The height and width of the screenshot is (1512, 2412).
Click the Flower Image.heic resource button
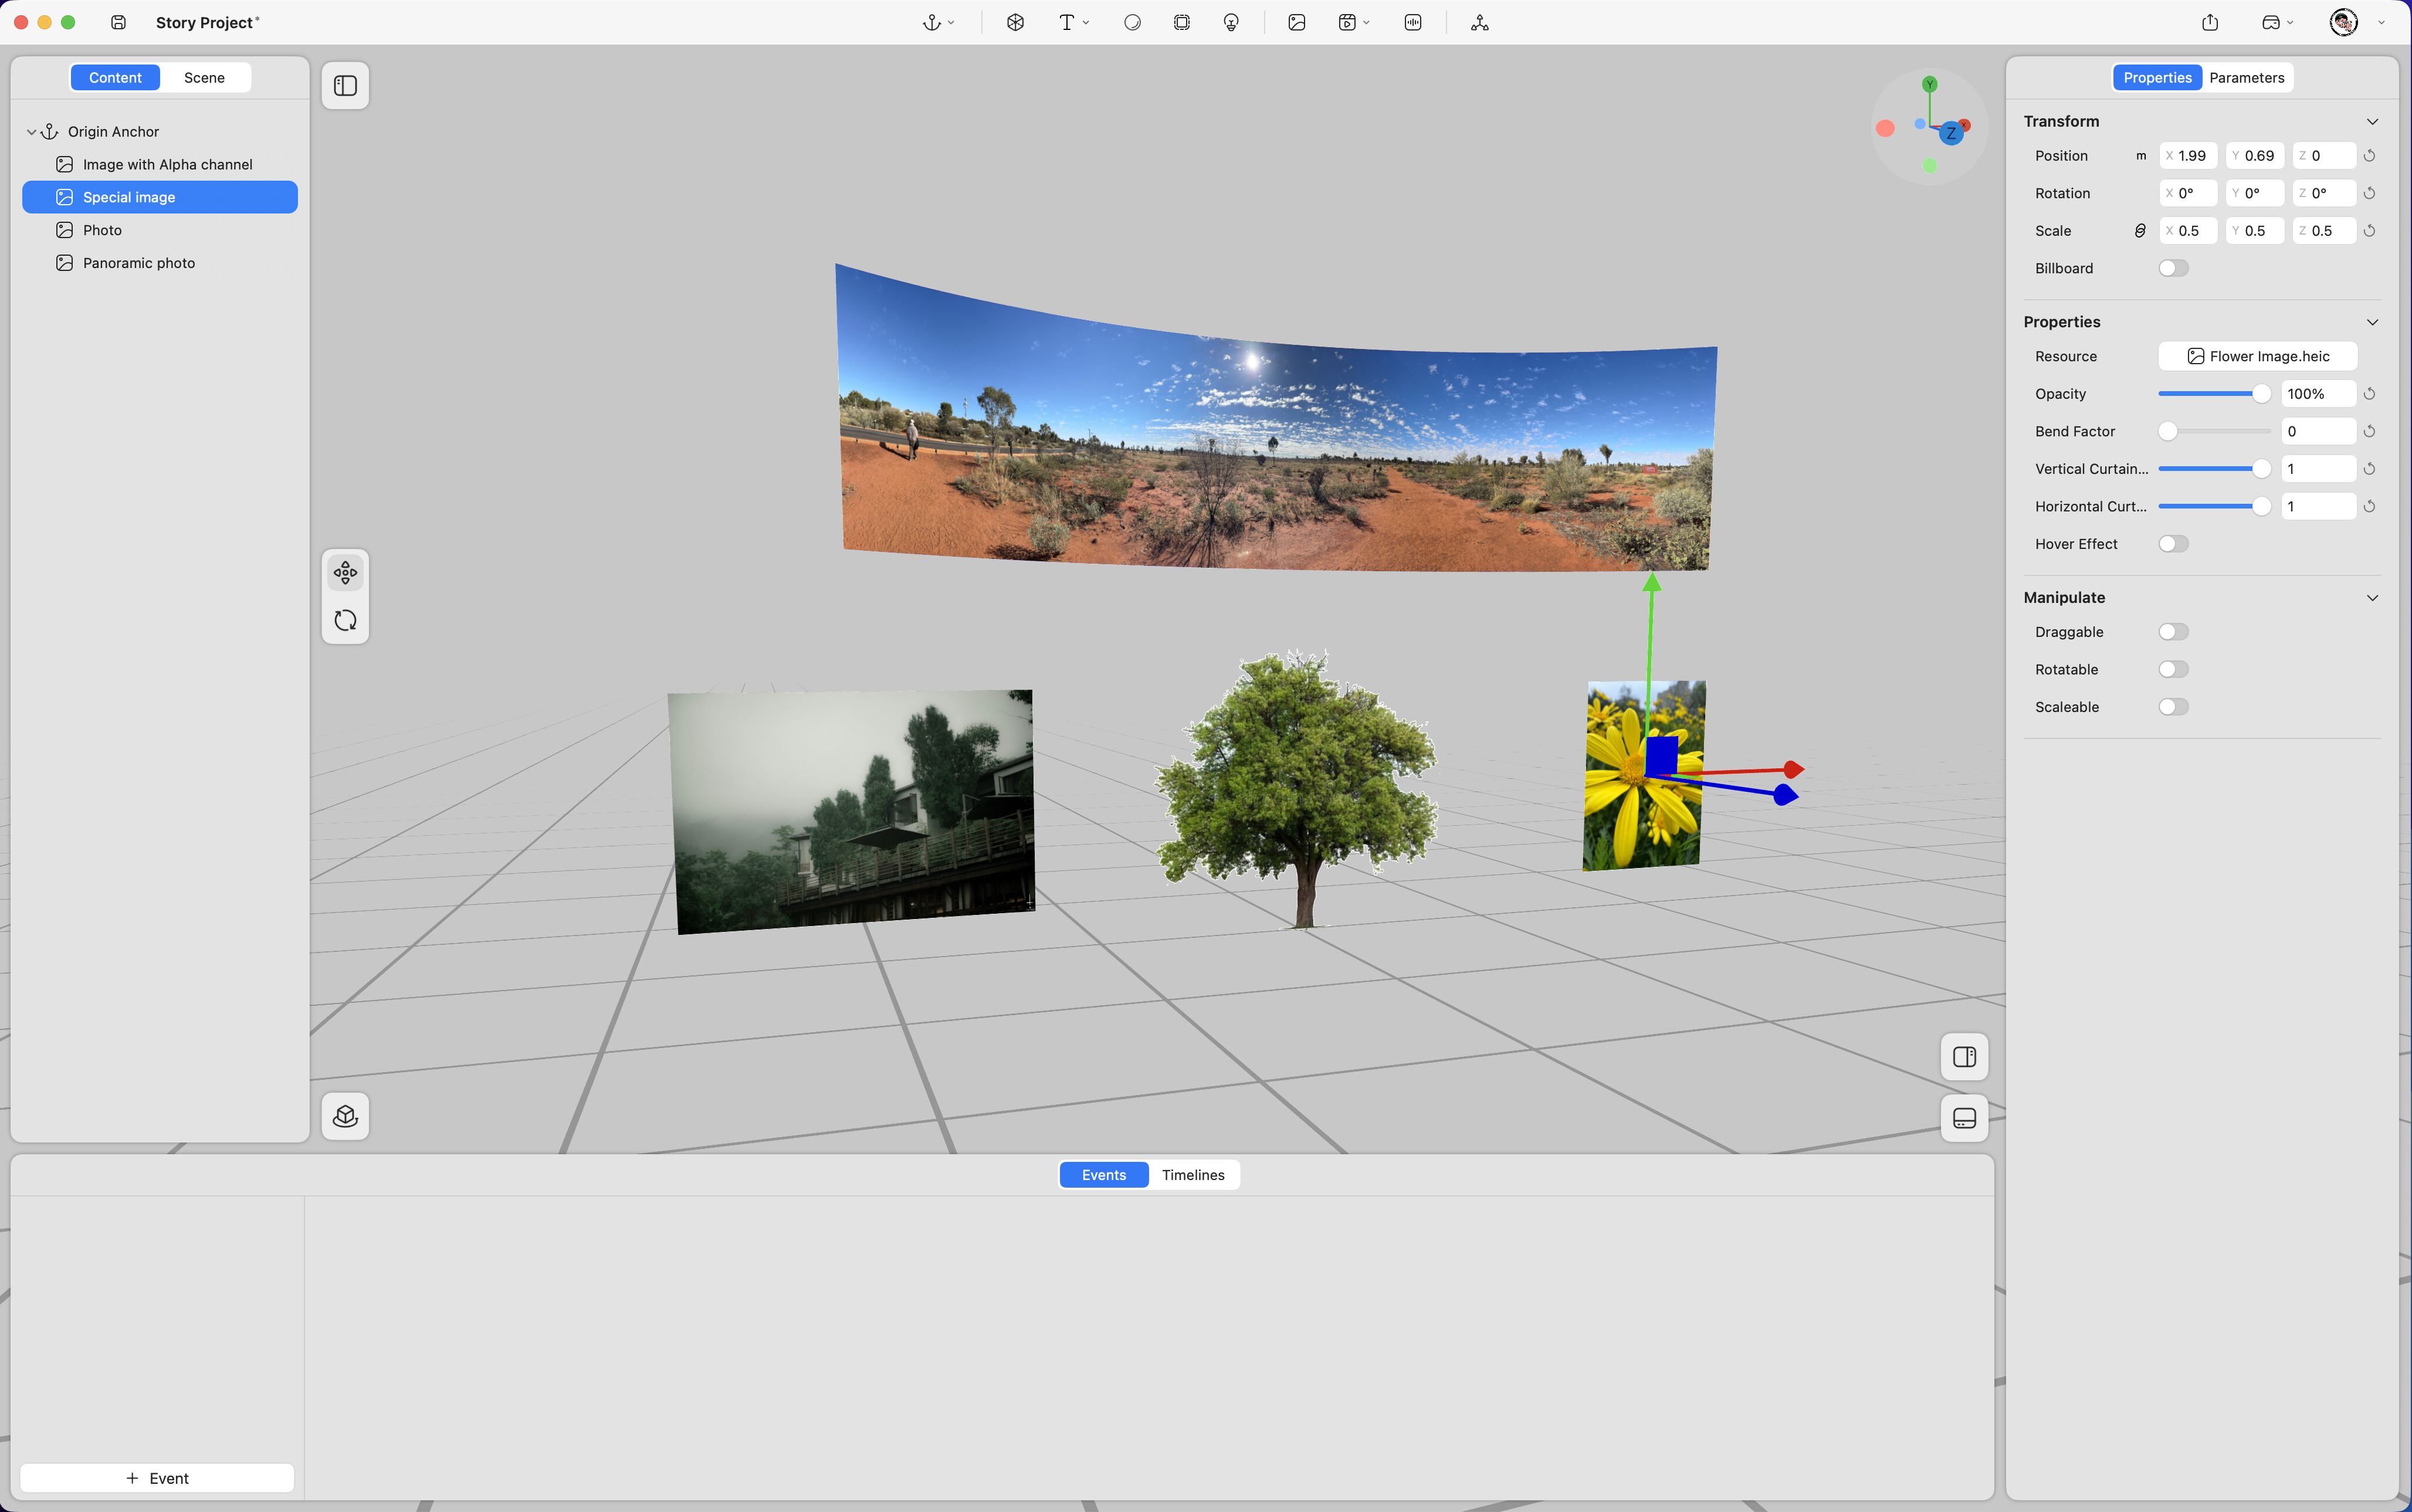(x=2257, y=356)
